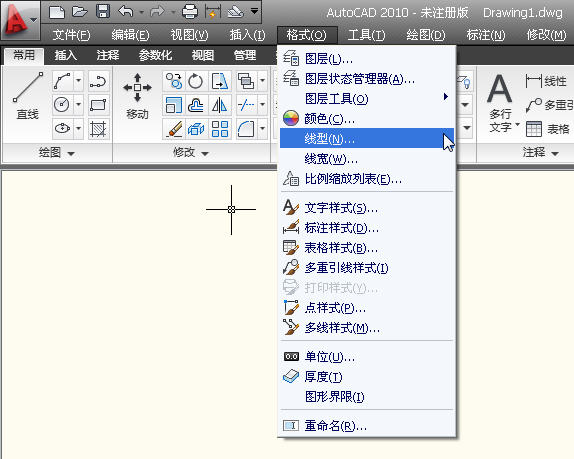Image resolution: width=574 pixels, height=459 pixels.
Task: Open the AutoCAD application menu logo button
Action: coord(20,19)
